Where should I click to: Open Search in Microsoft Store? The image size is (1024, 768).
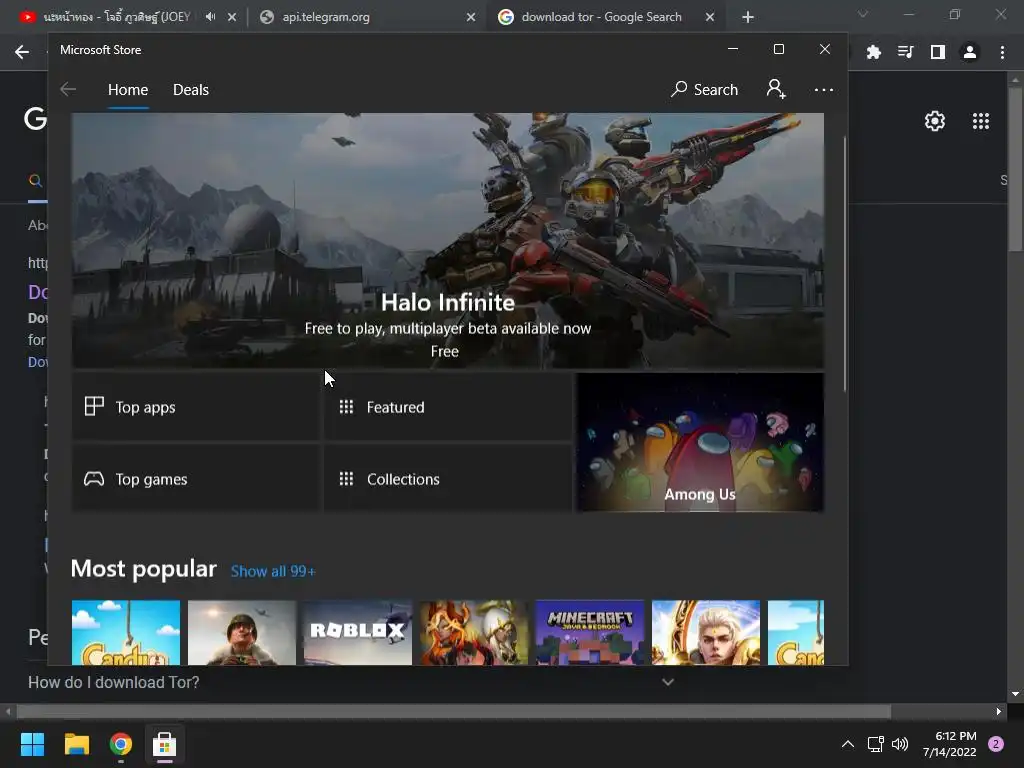(704, 89)
